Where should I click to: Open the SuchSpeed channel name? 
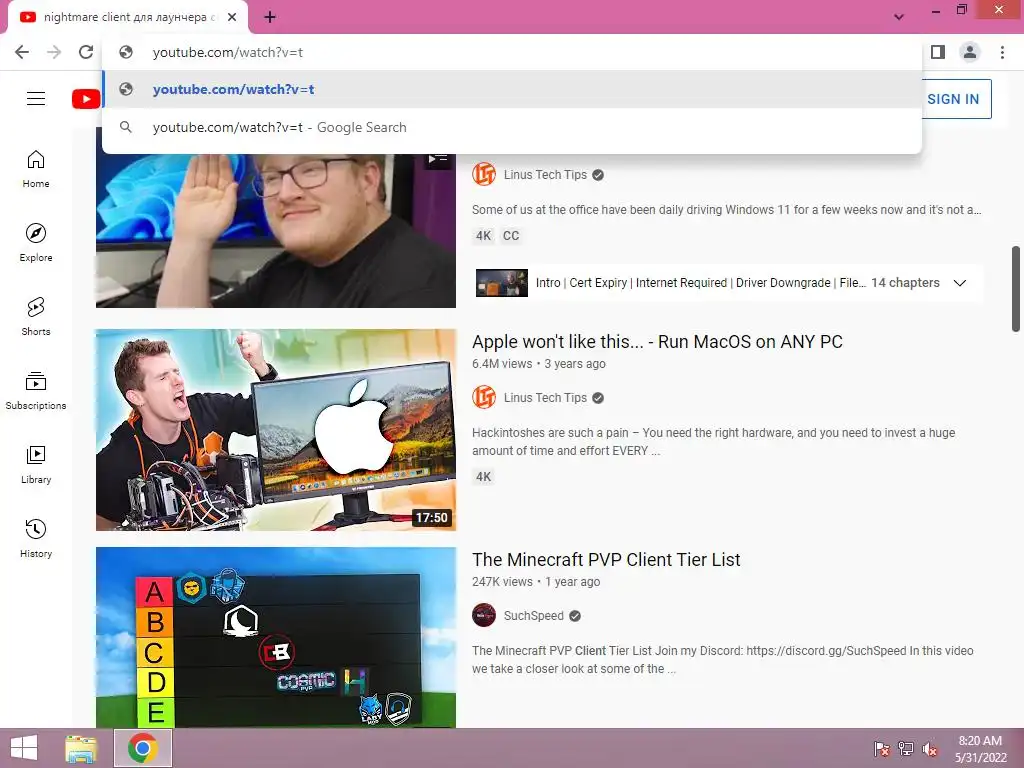point(534,616)
